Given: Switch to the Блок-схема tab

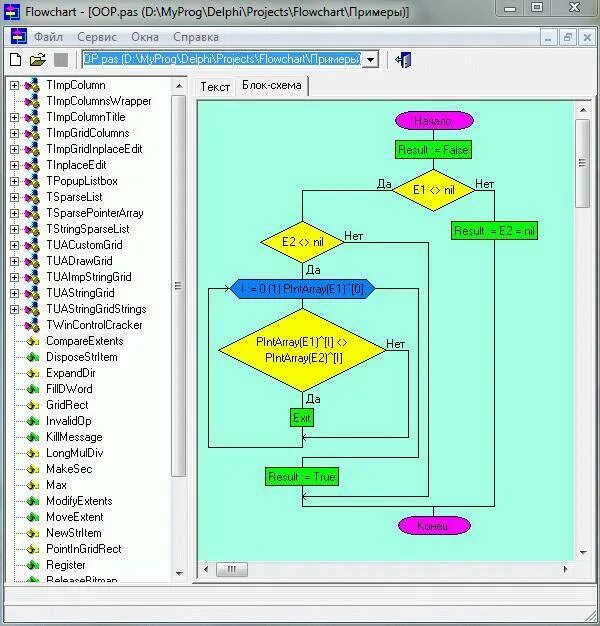Looking at the screenshot, I should (x=271, y=85).
